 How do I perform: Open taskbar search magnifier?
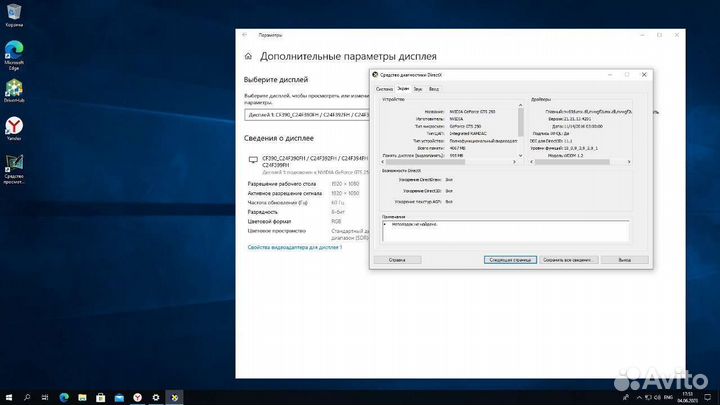point(27,397)
